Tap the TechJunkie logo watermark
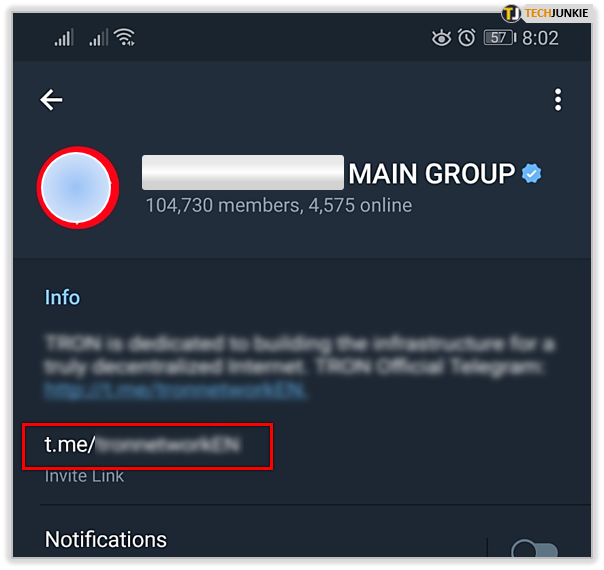604x570 pixels. point(545,13)
